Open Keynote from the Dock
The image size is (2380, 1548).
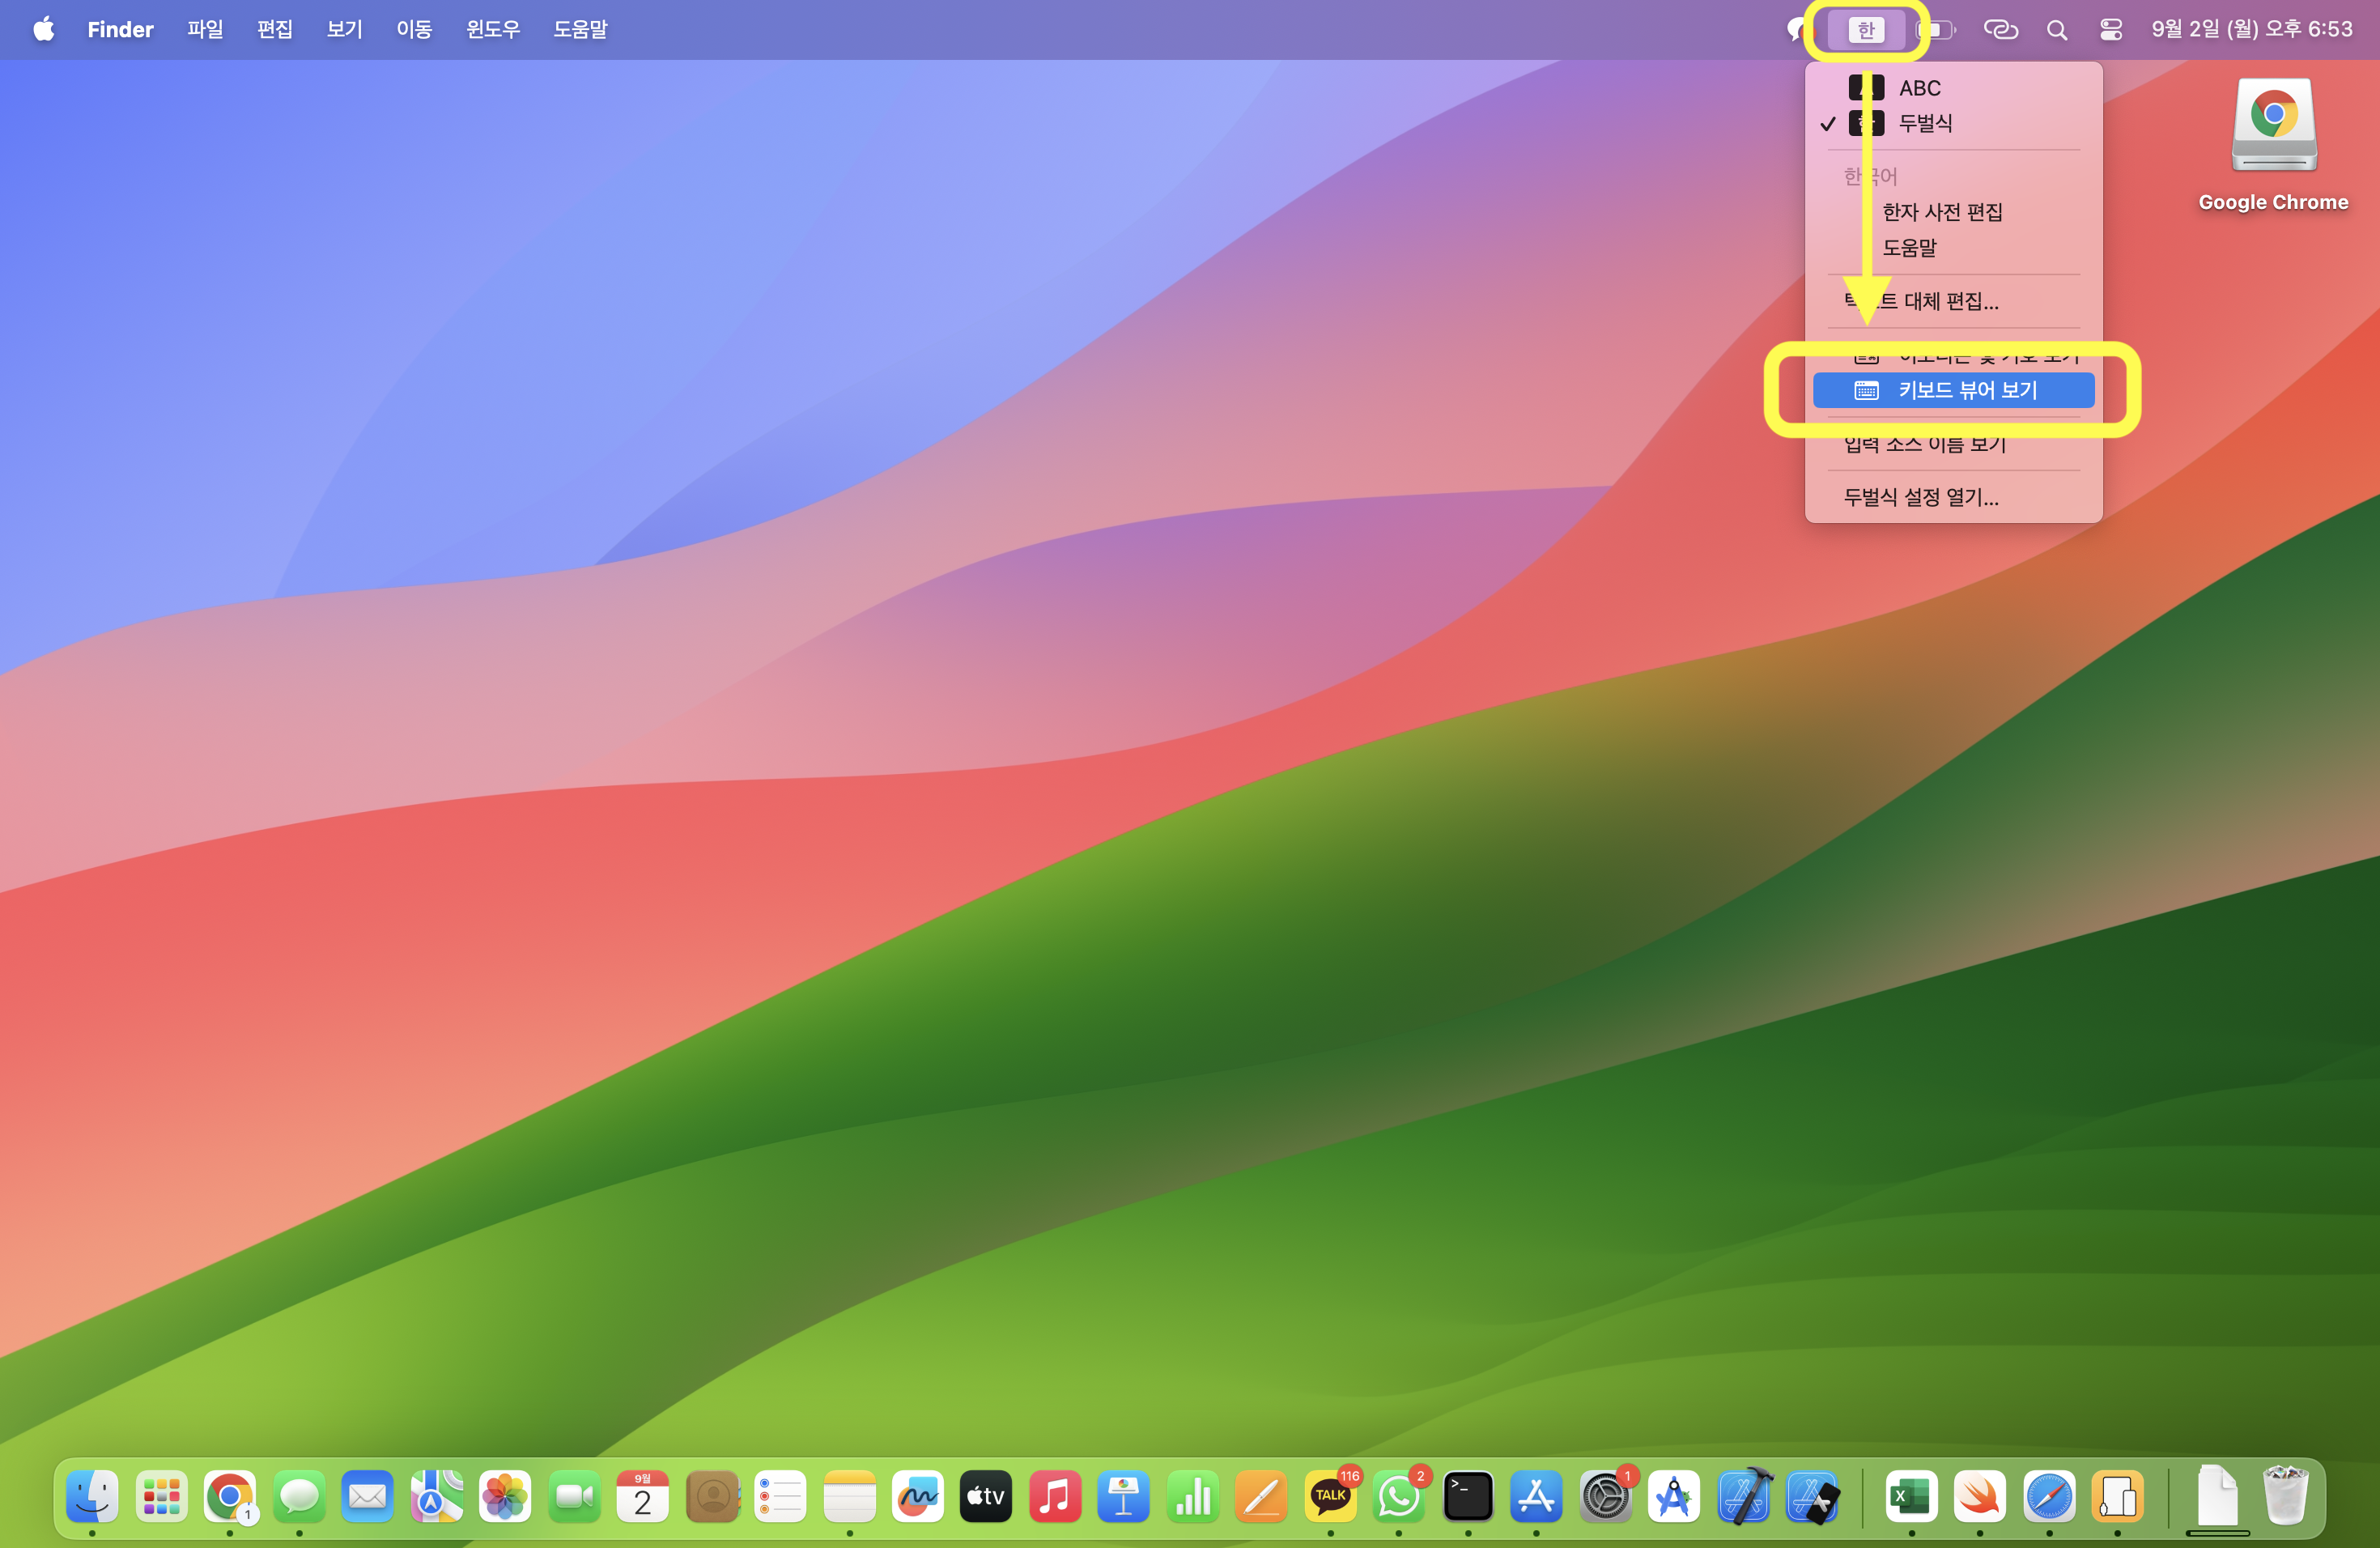(1123, 1497)
